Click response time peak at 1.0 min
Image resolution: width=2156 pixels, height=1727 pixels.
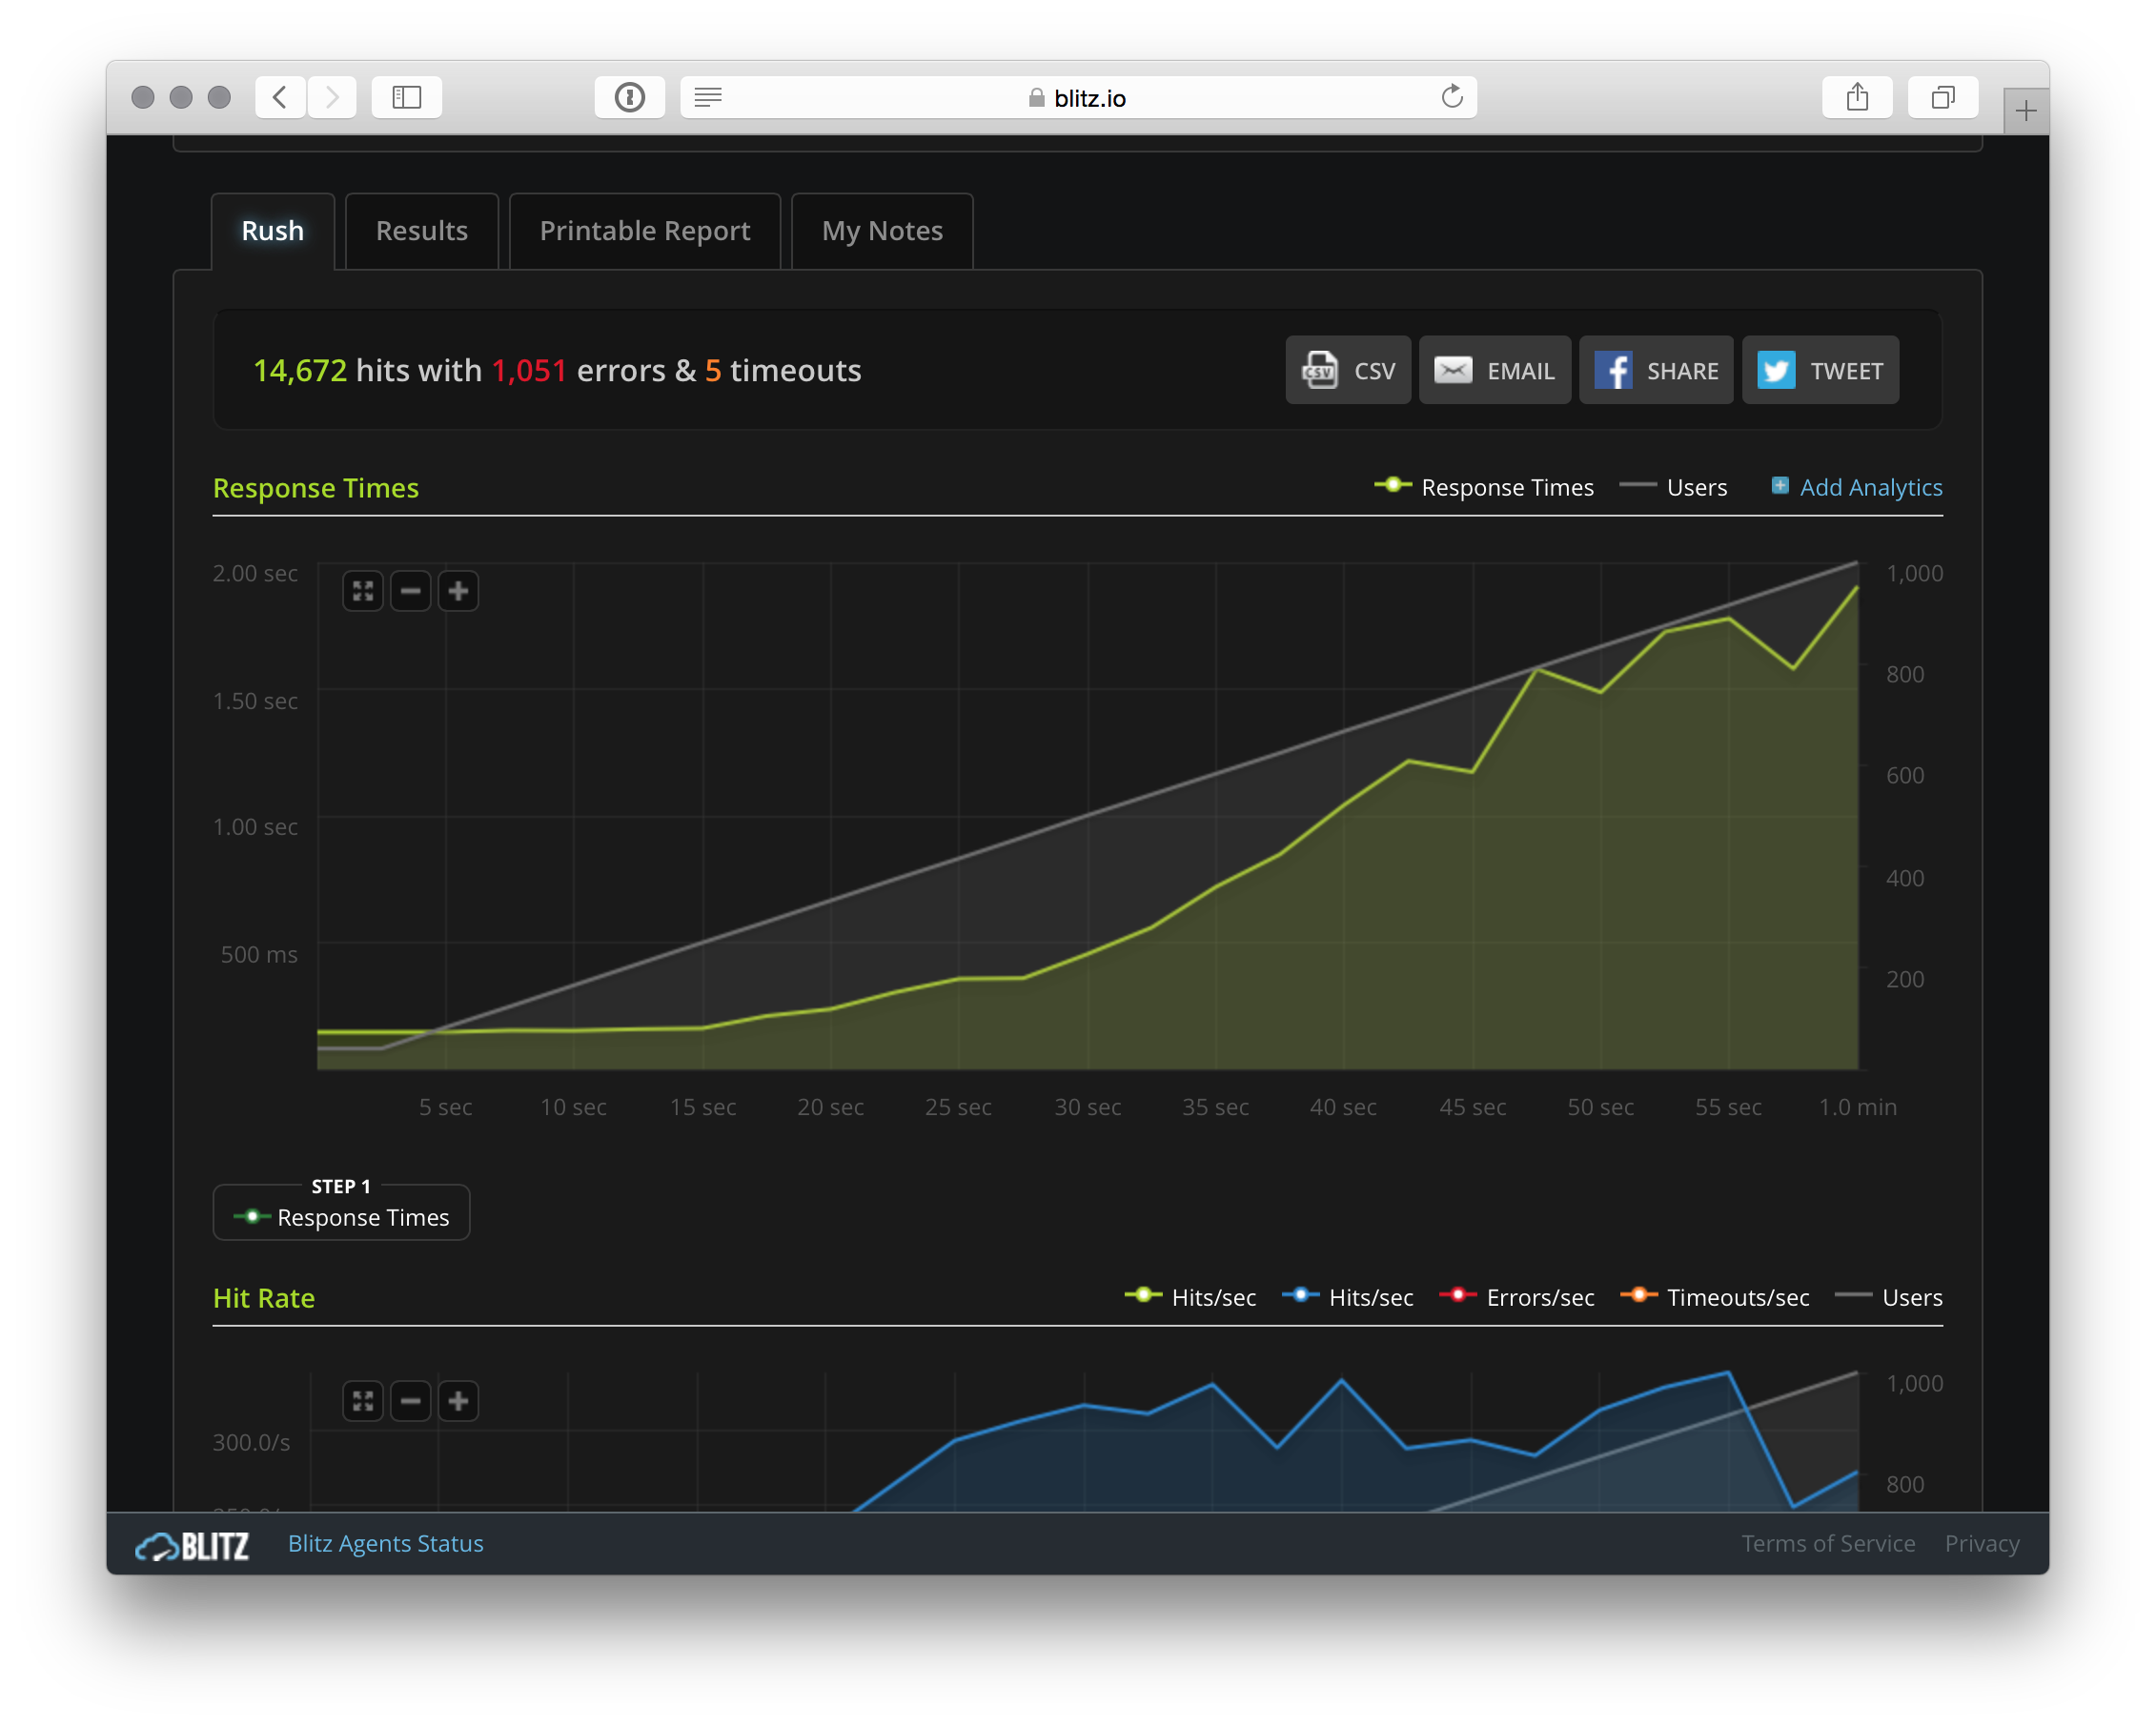(x=1856, y=588)
